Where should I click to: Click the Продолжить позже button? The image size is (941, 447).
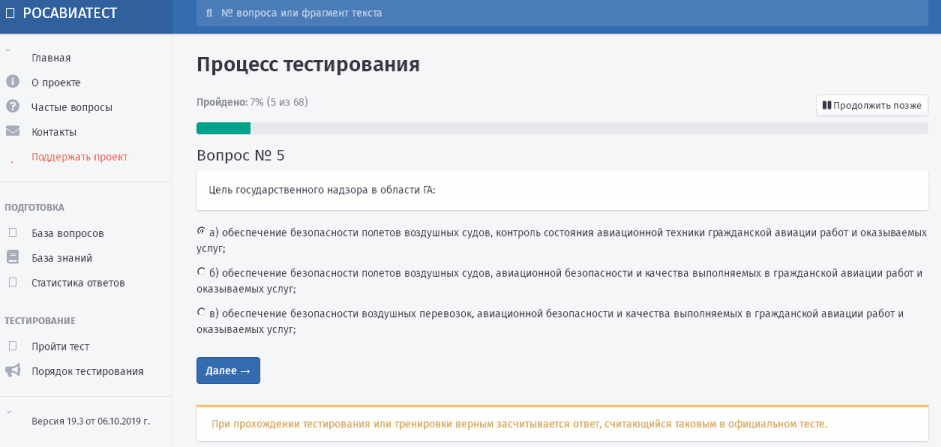tap(872, 105)
